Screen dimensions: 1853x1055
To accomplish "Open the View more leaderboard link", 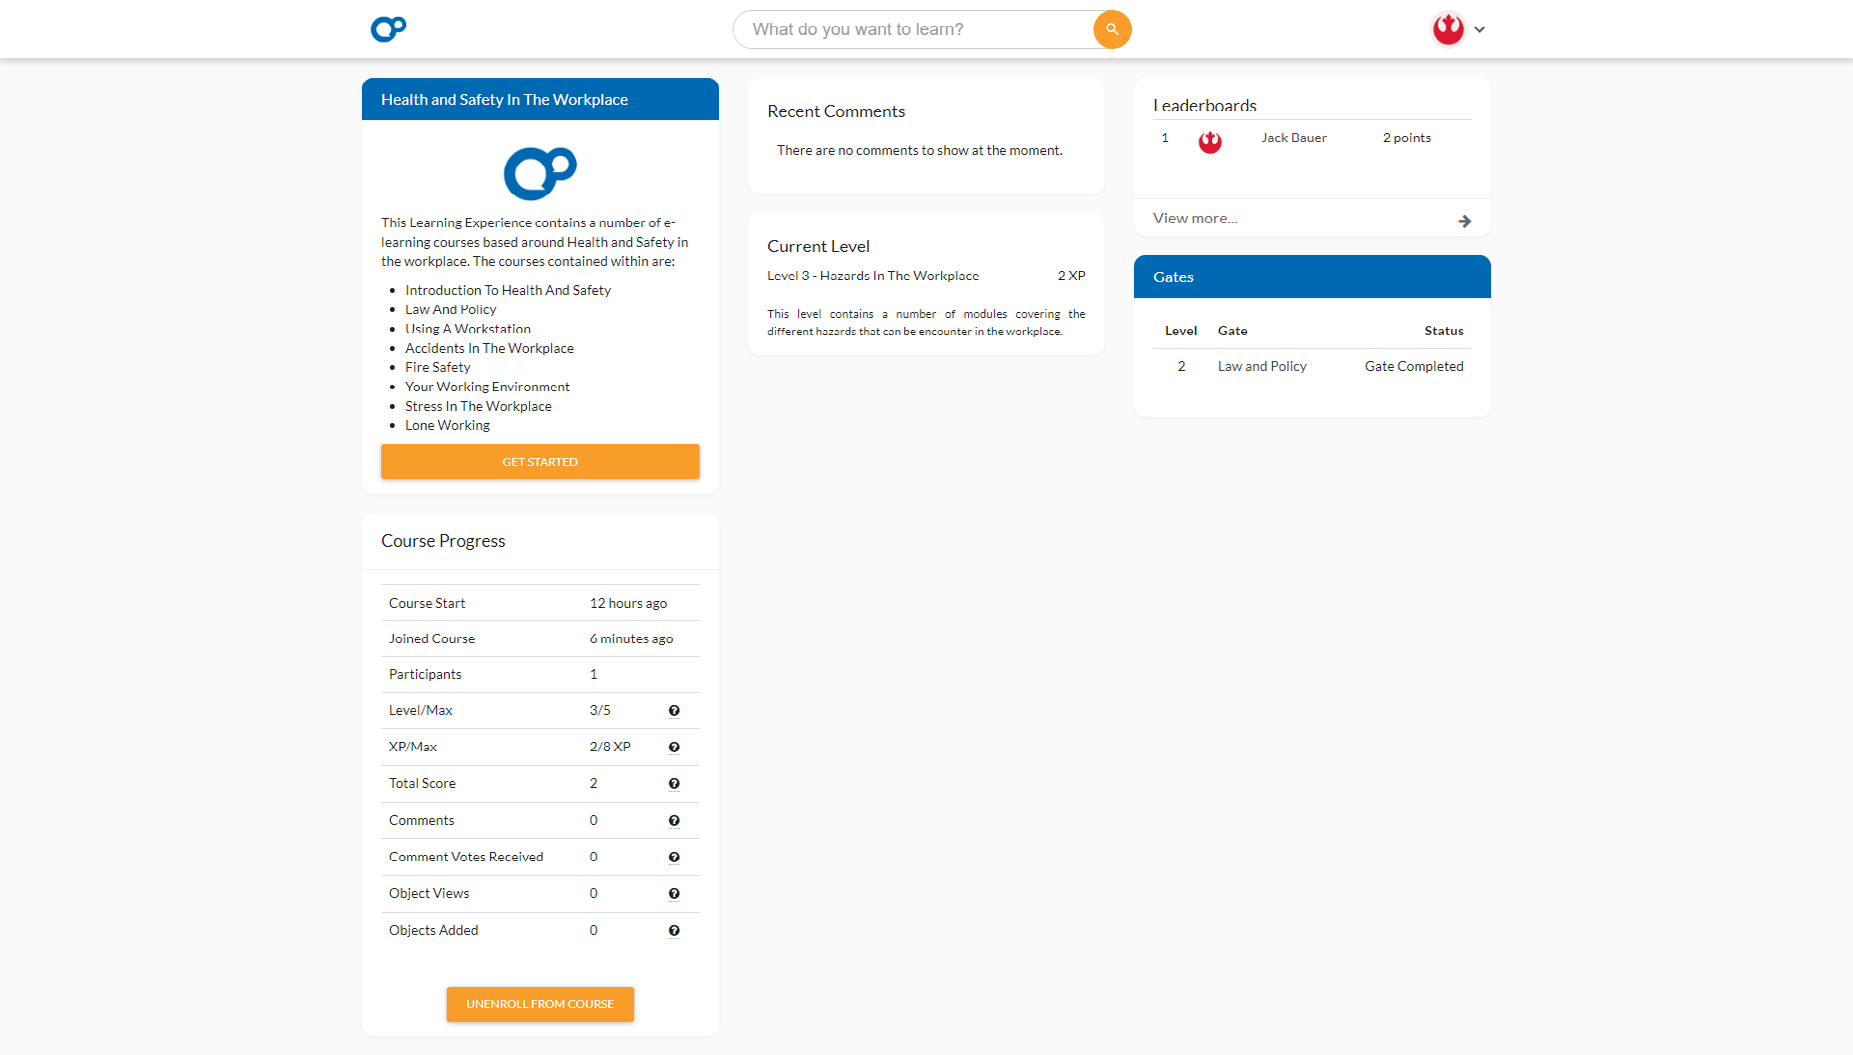I will coord(1195,218).
